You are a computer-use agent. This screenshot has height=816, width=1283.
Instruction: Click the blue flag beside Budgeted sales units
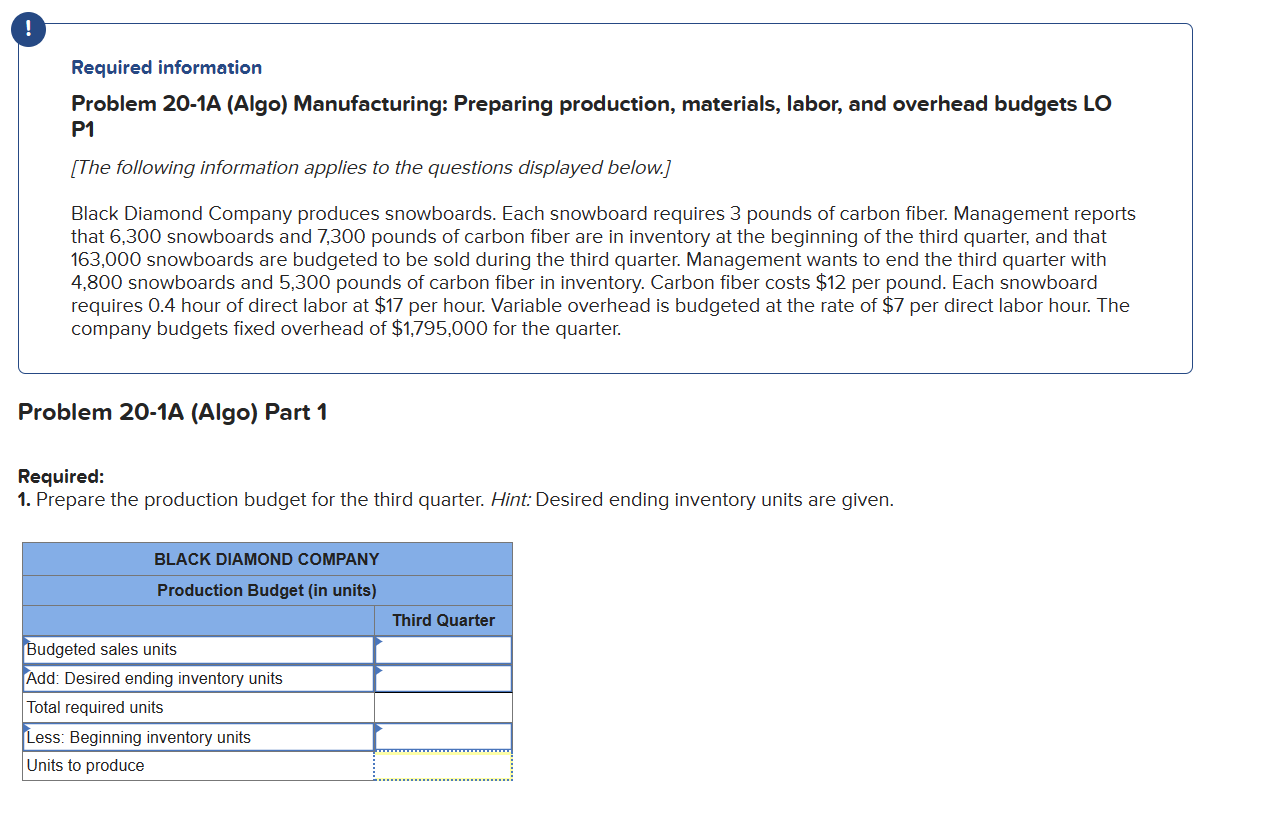[x=26, y=641]
